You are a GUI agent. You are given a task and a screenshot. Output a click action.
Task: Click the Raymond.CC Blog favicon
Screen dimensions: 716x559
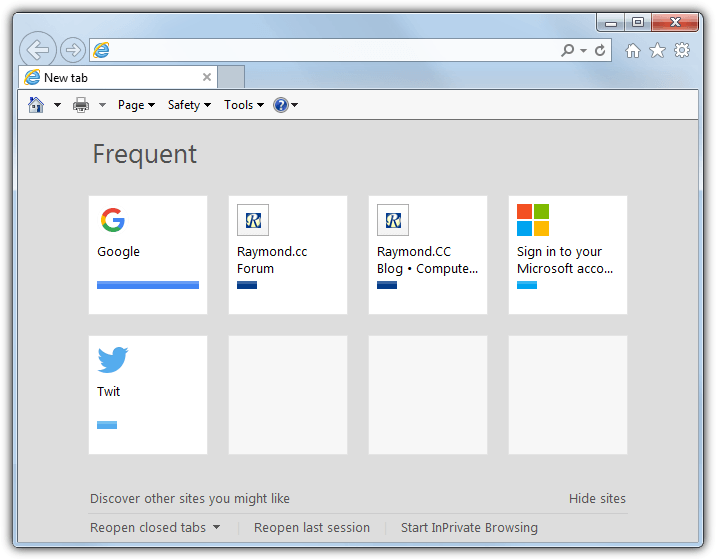pyautogui.click(x=393, y=220)
